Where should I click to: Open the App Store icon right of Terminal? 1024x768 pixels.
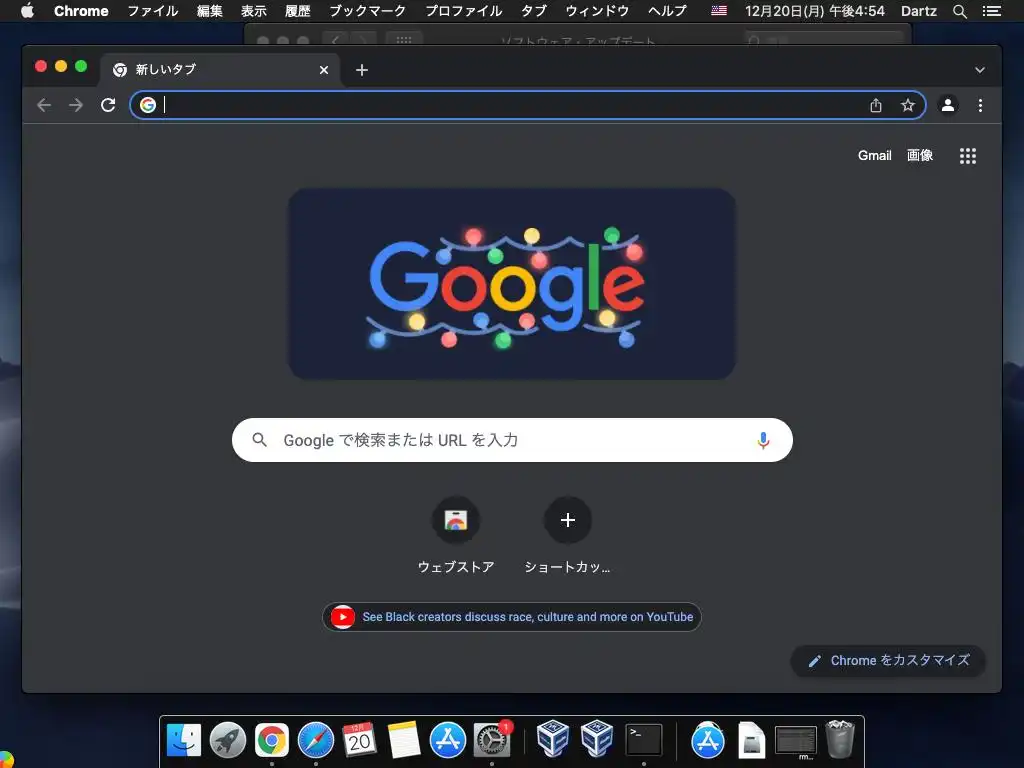coord(708,741)
